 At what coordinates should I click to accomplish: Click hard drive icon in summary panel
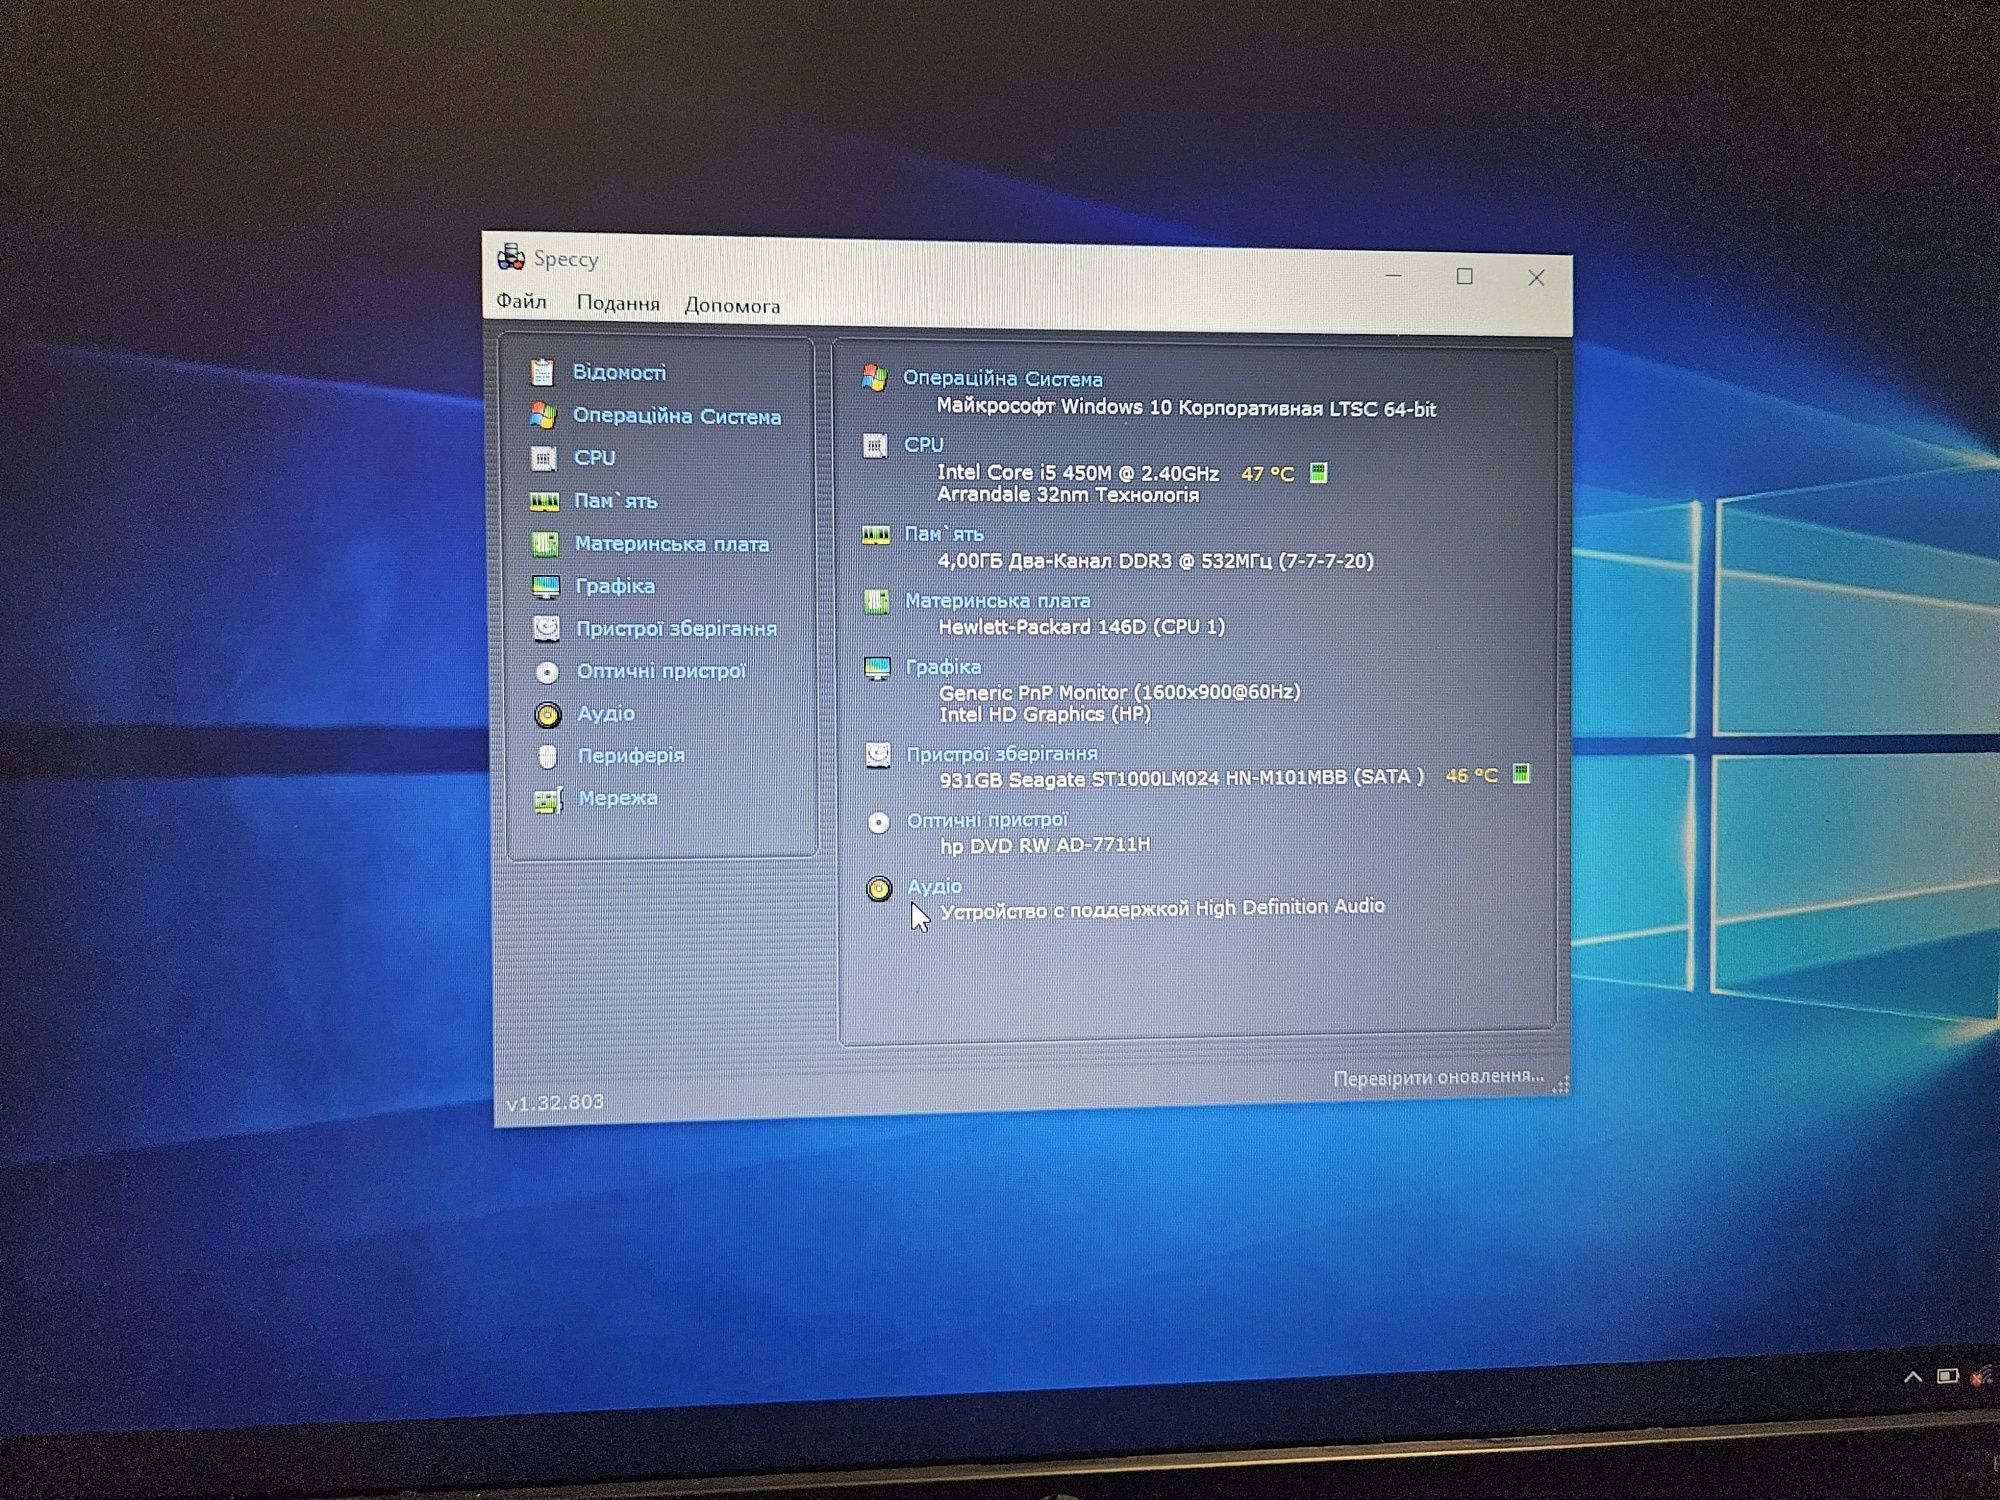(878, 755)
